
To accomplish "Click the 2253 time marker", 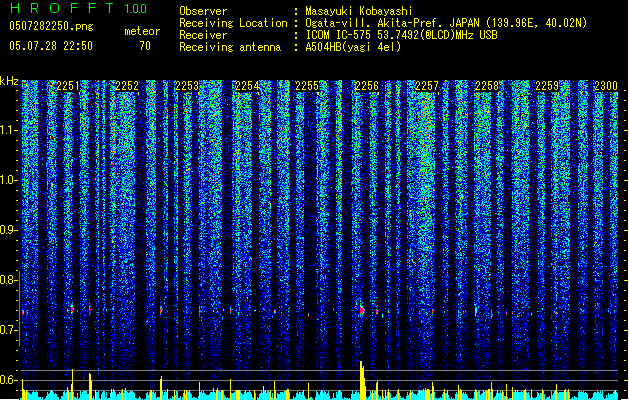I will [187, 85].
